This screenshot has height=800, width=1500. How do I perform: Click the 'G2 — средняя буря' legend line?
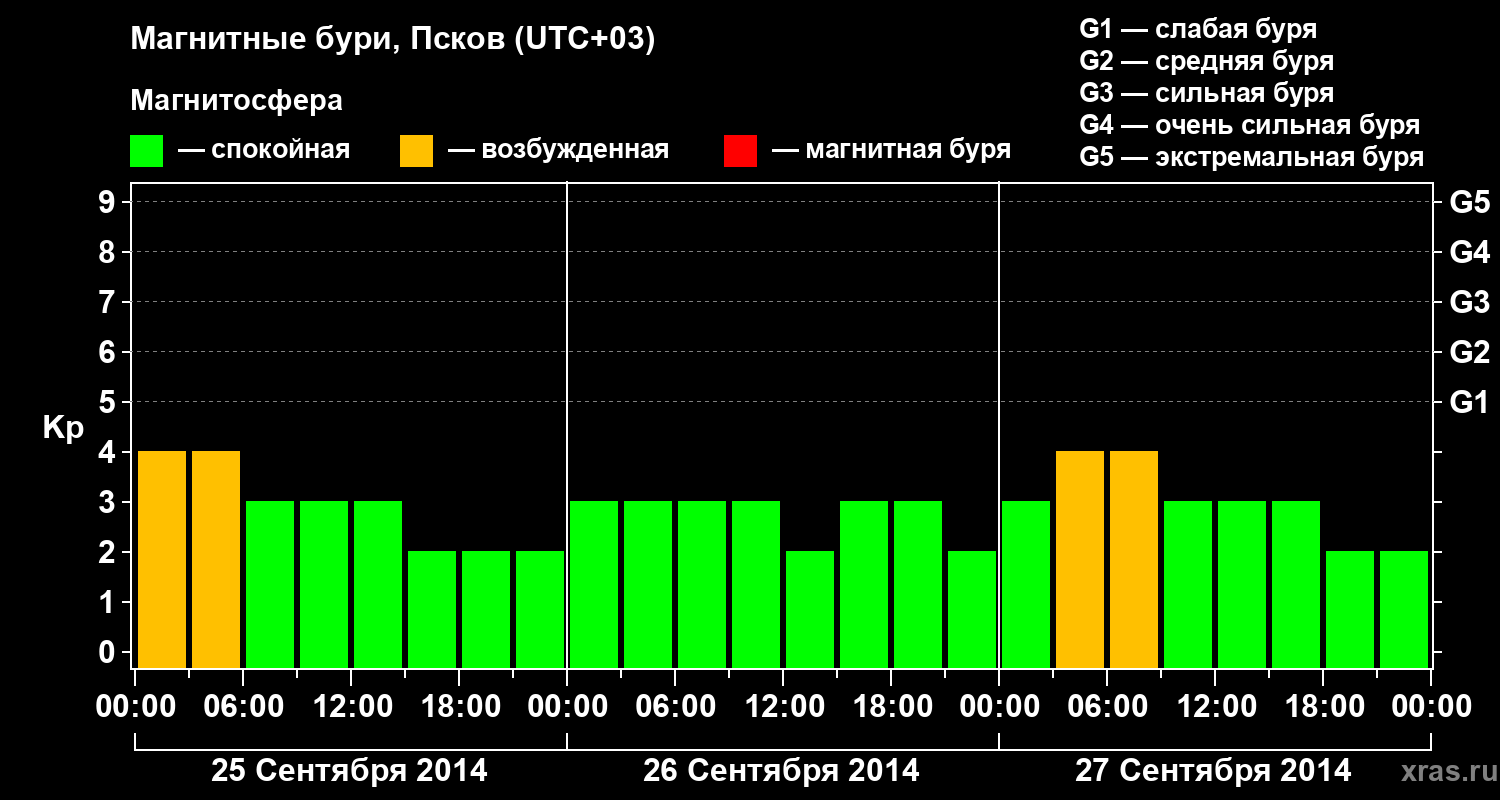[x=1206, y=60]
